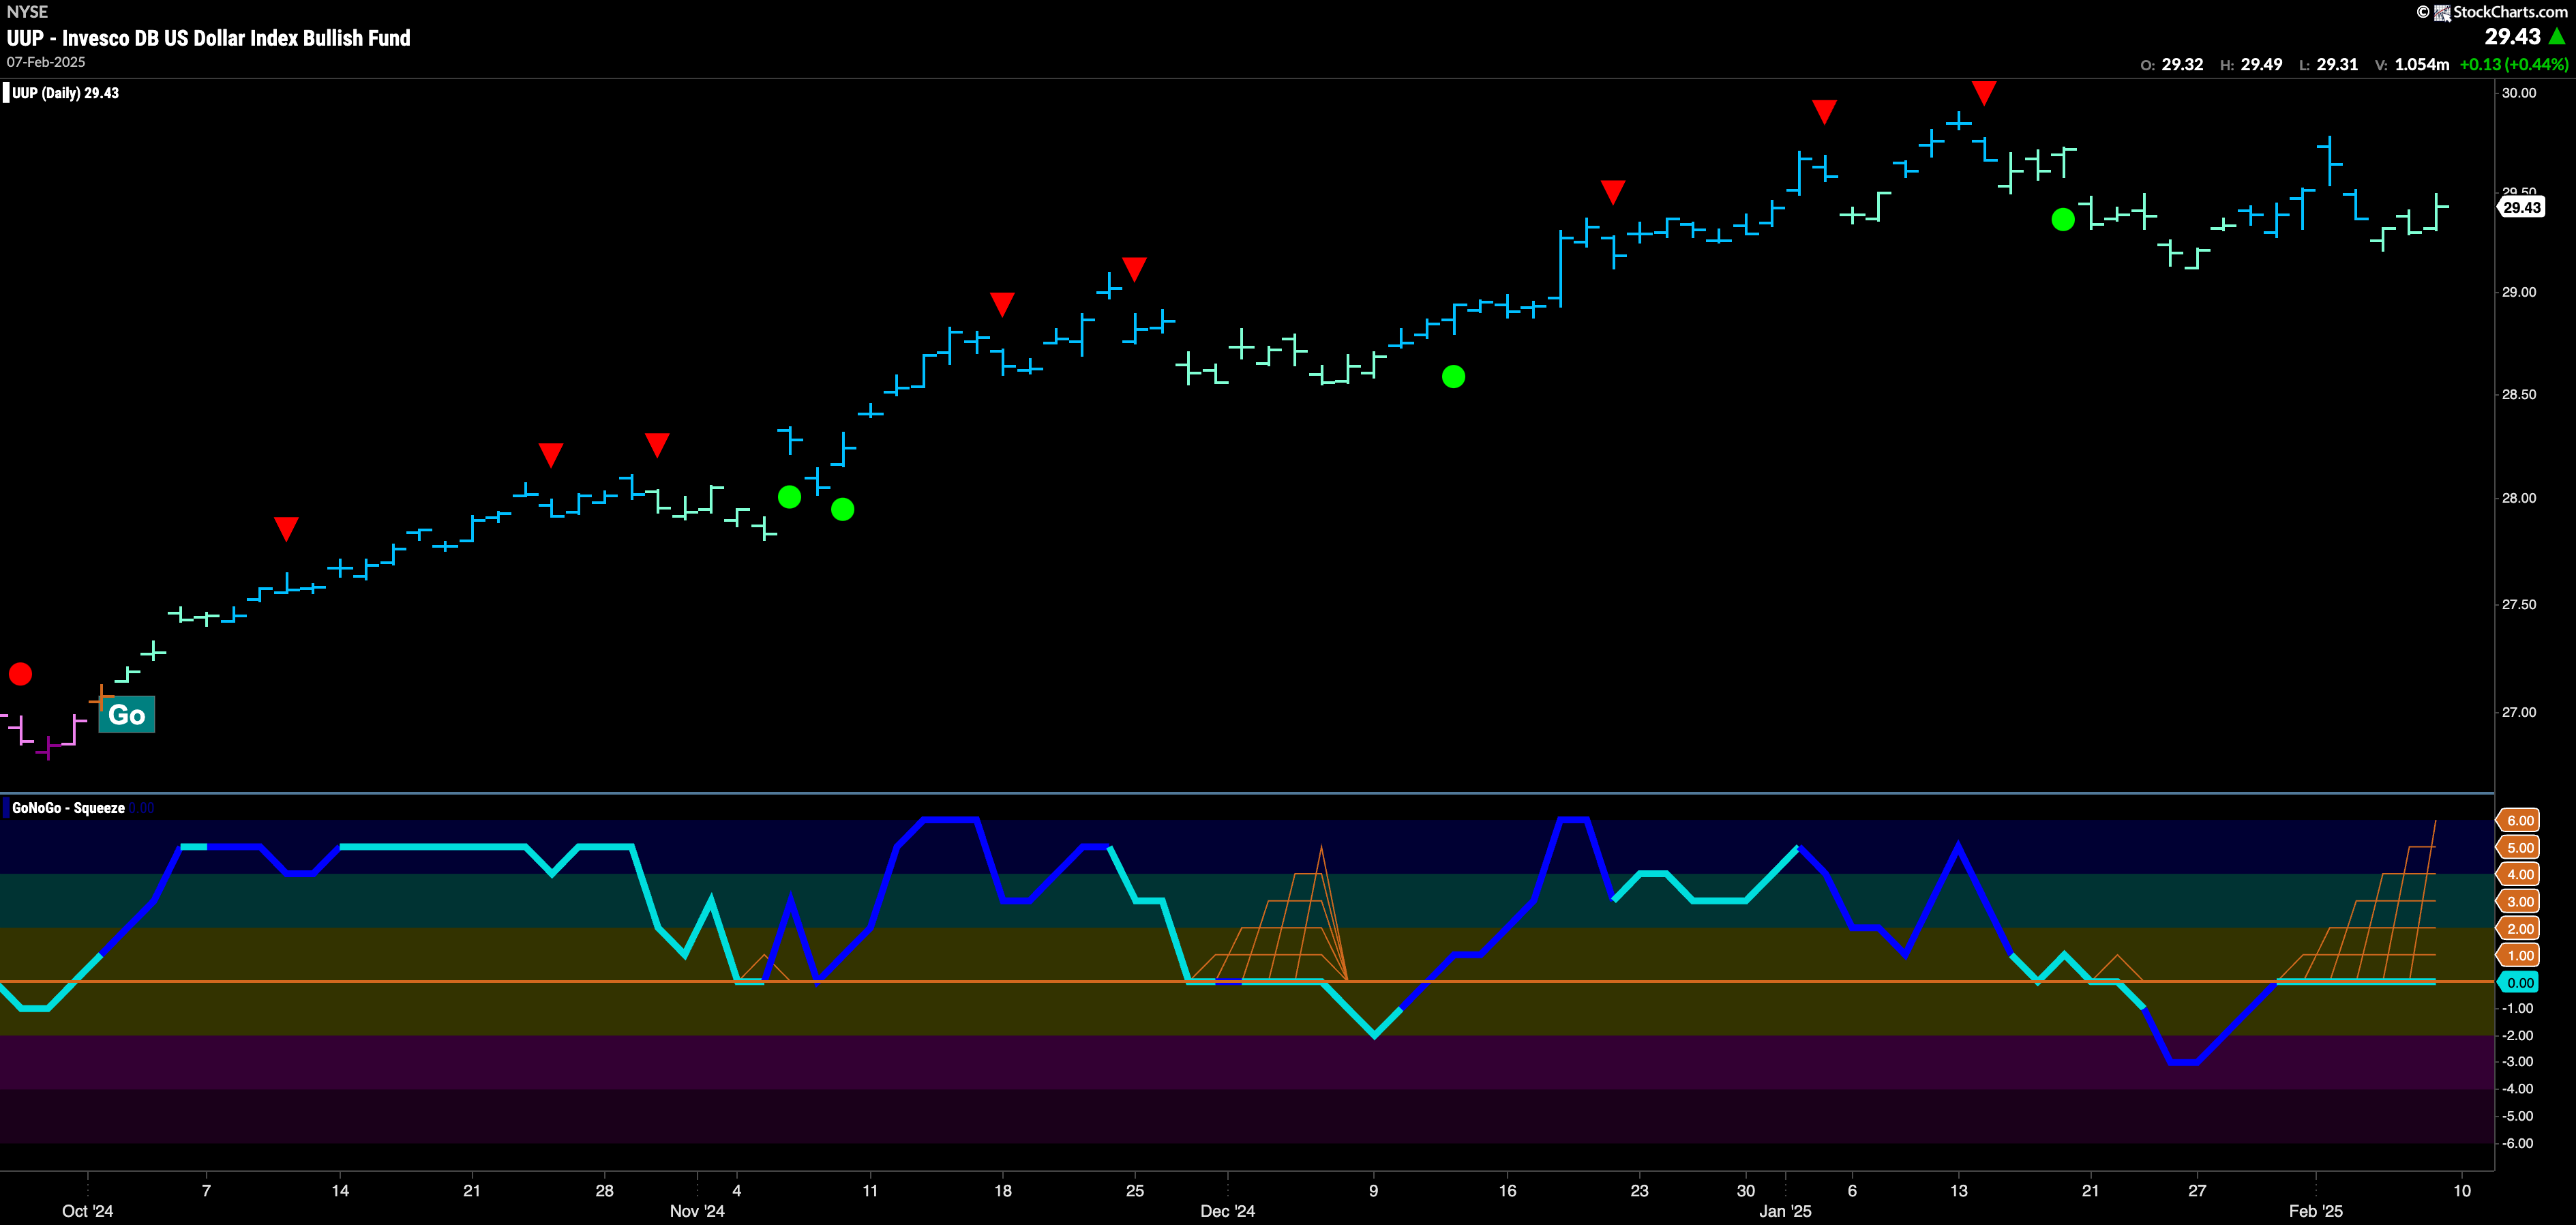Click the 29.43 current price badge
2576x1225 pixels.
[2520, 207]
